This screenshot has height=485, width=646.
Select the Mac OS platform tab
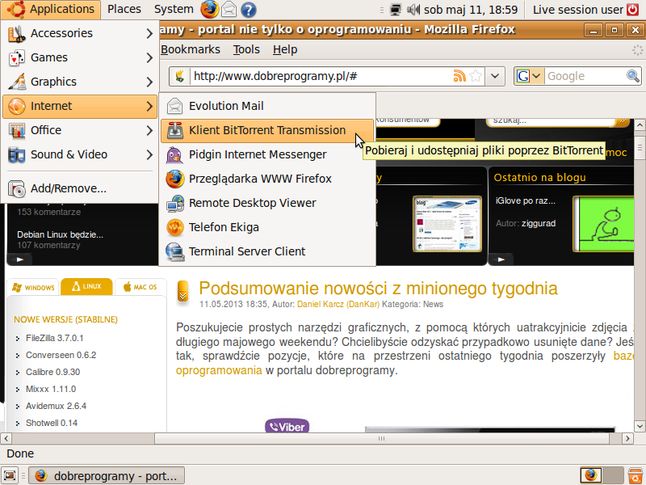140,287
